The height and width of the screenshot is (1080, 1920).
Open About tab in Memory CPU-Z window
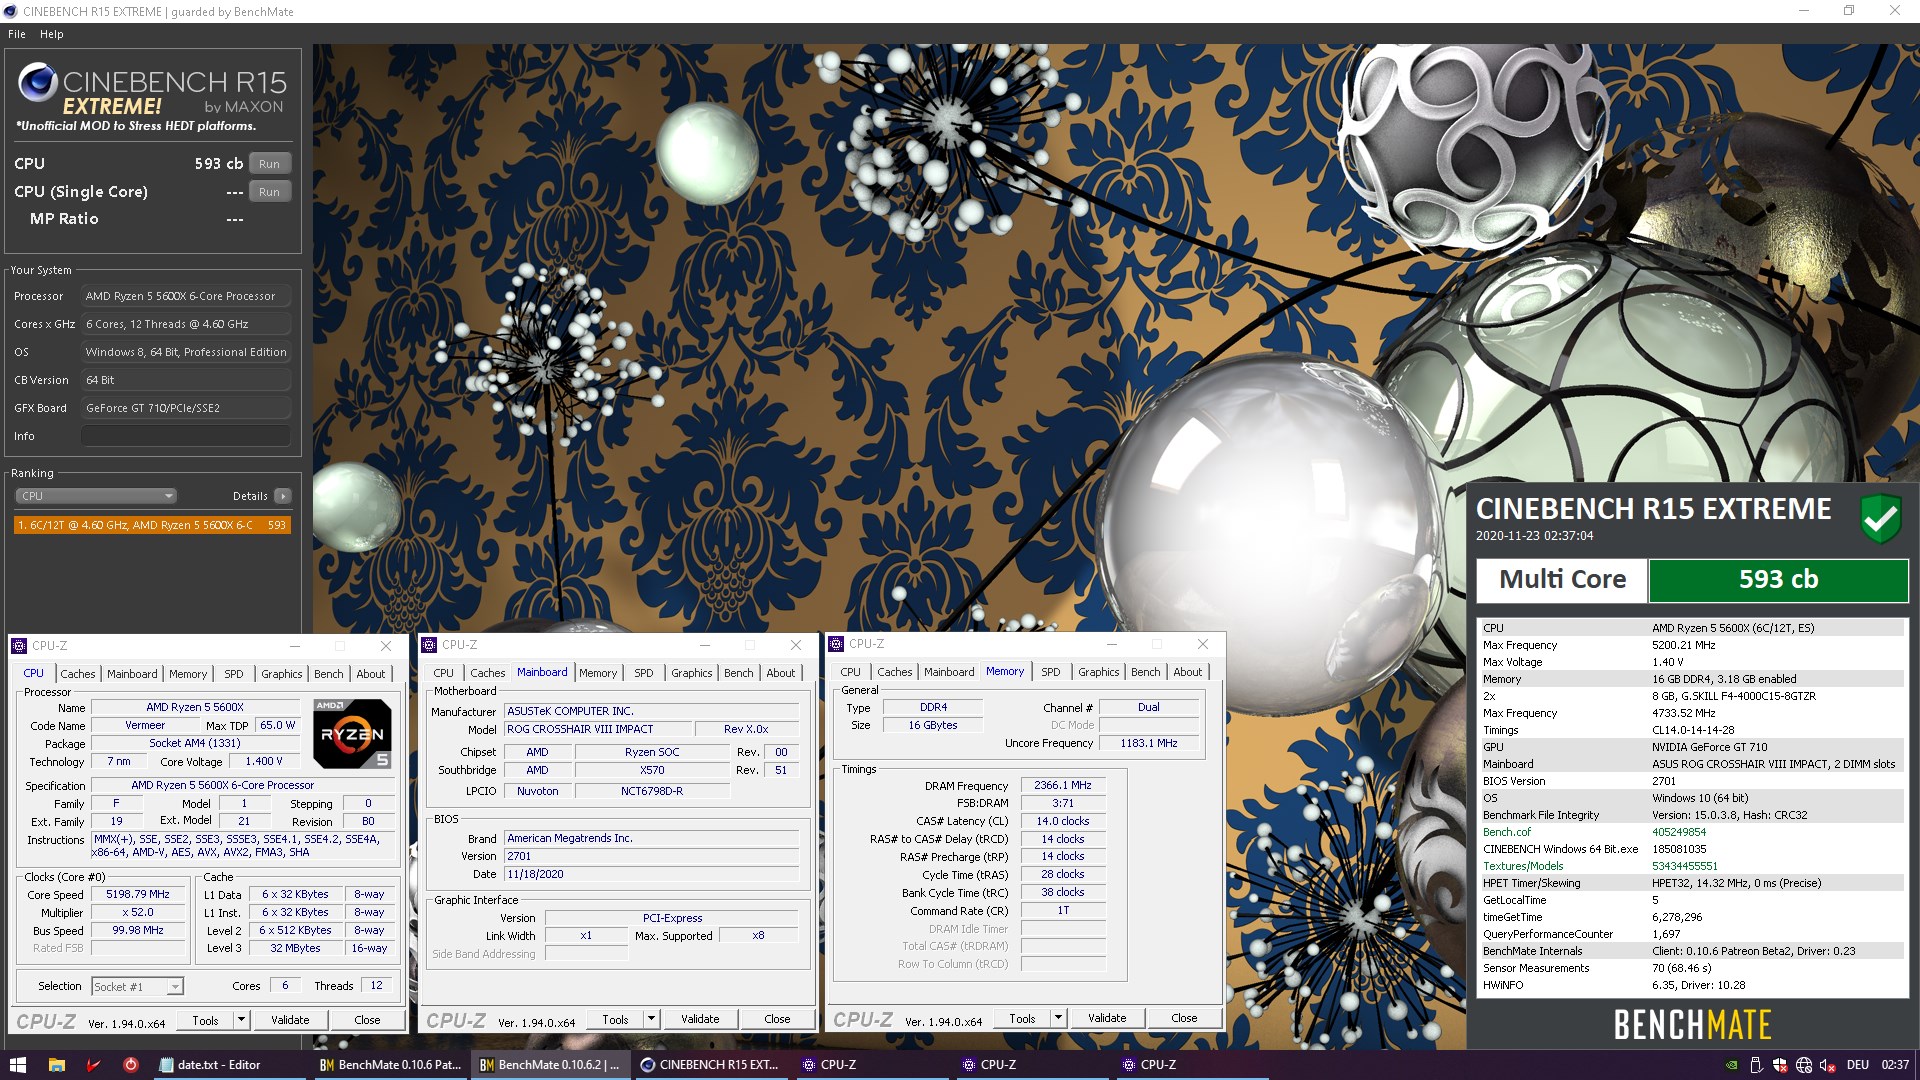click(x=1188, y=672)
